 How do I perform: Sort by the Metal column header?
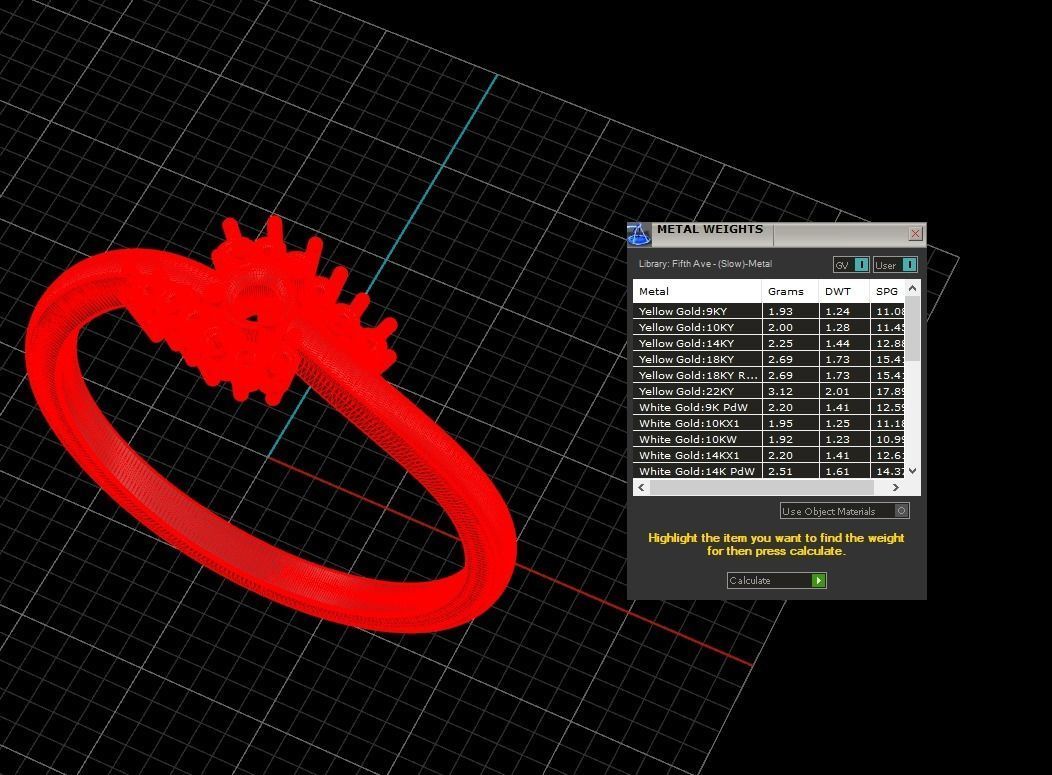pos(697,291)
